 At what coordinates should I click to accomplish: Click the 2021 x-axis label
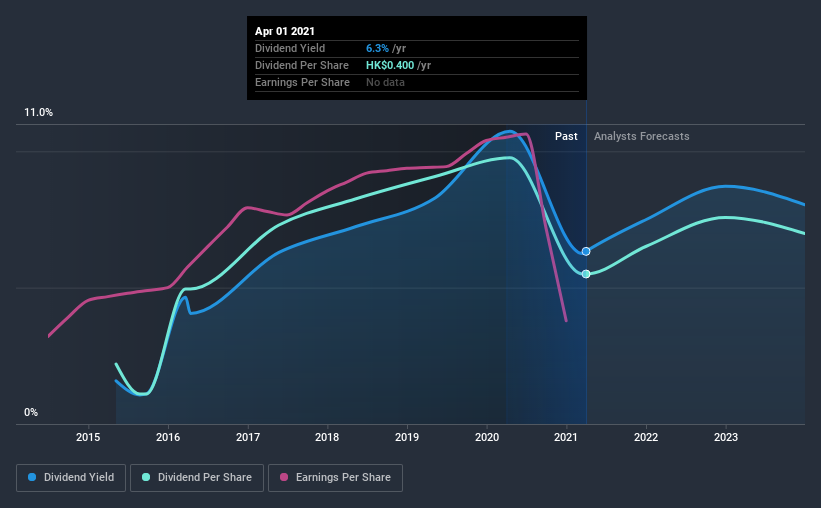click(x=566, y=437)
